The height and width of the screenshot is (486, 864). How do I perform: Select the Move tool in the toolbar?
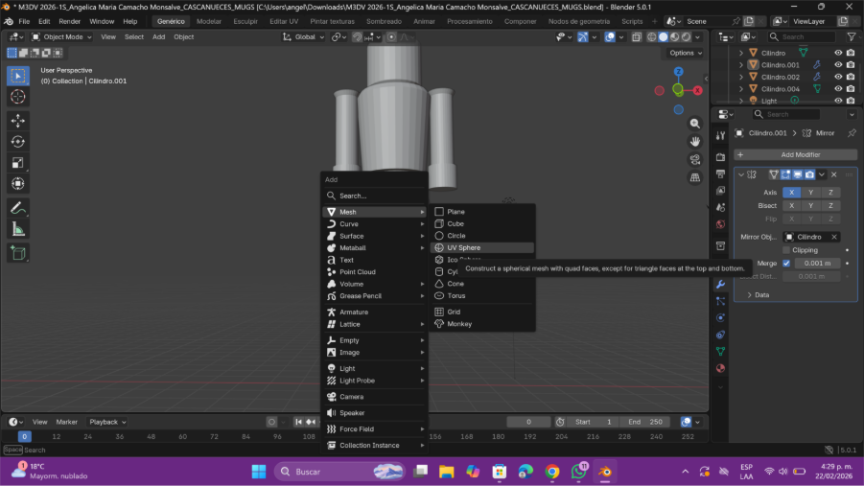click(x=18, y=120)
